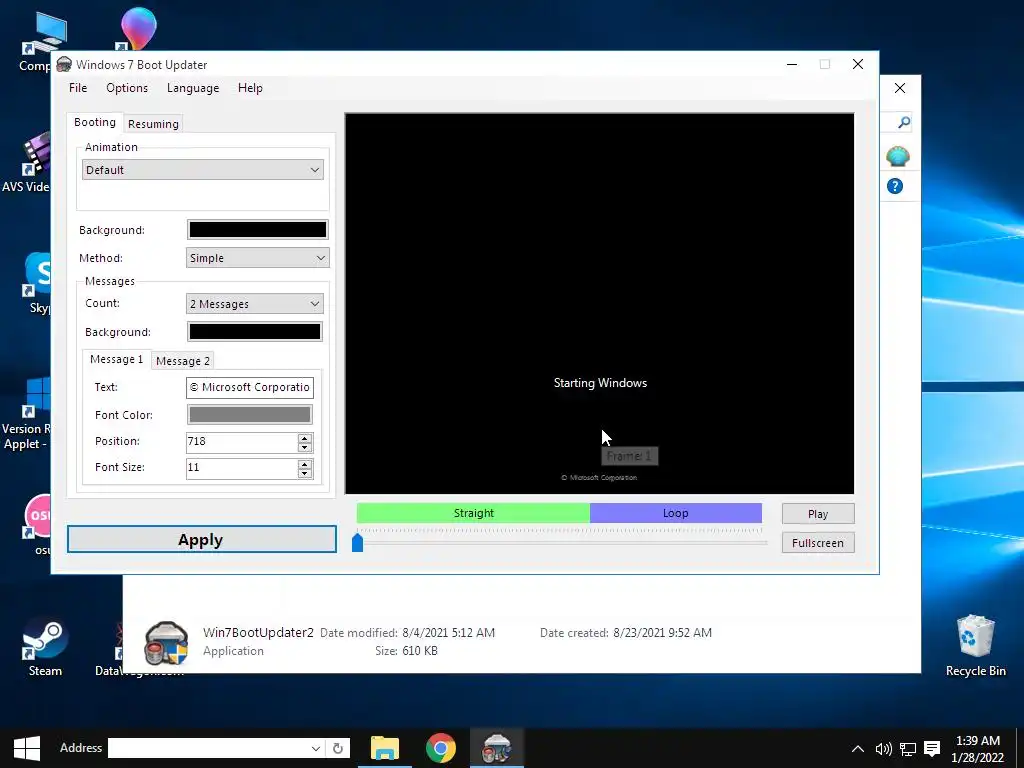Show hidden system tray icons
The image size is (1024, 768).
click(857, 749)
